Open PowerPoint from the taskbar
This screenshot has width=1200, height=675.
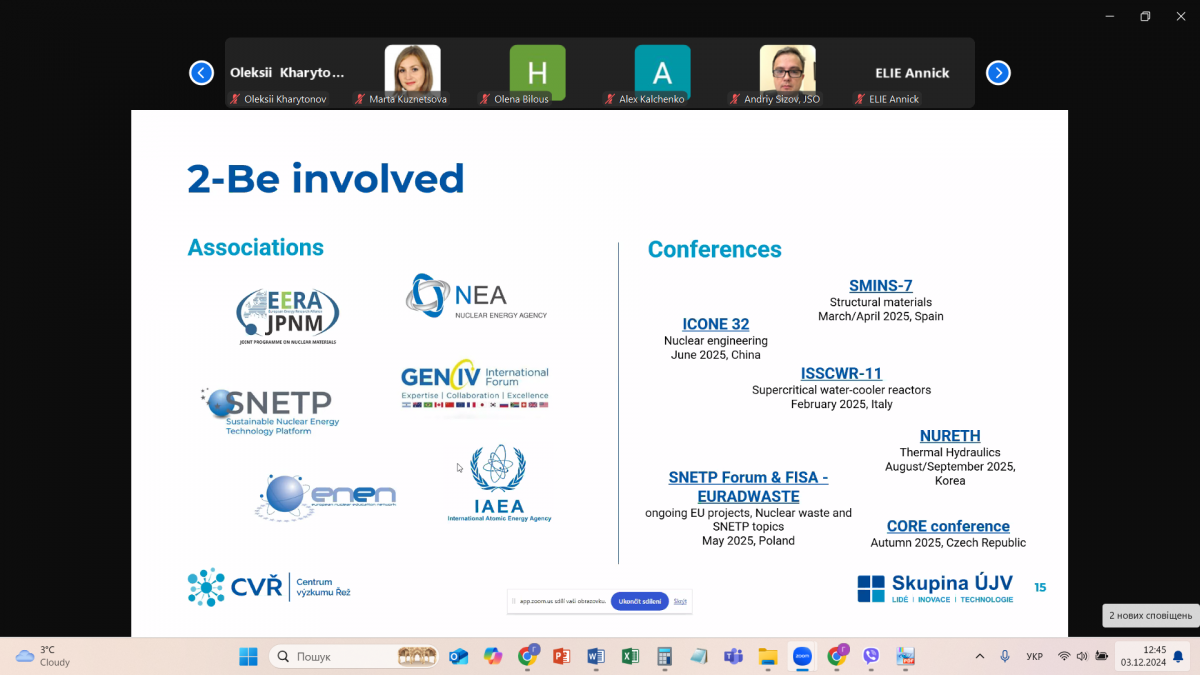coord(561,657)
